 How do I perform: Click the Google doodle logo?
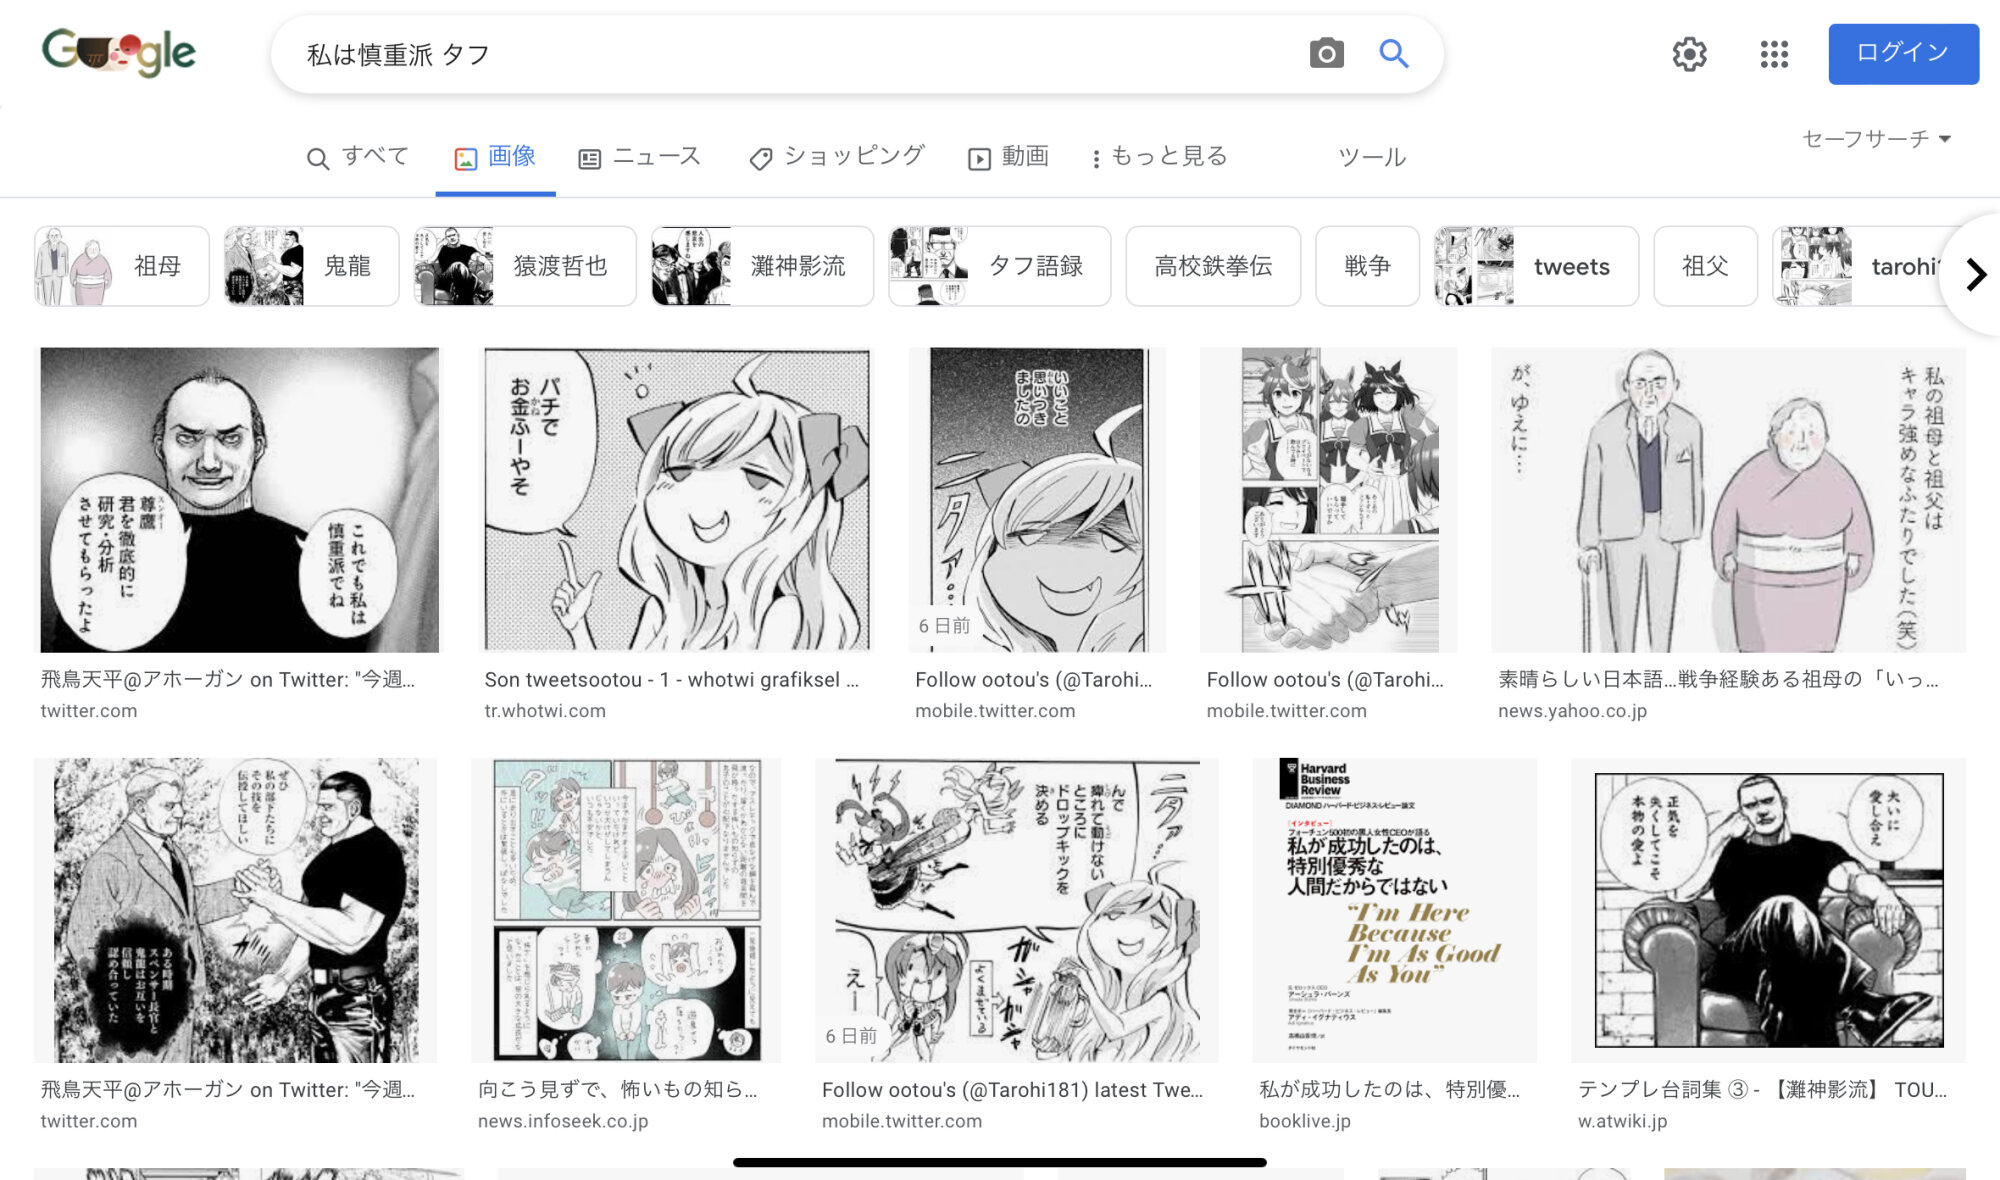tap(119, 52)
